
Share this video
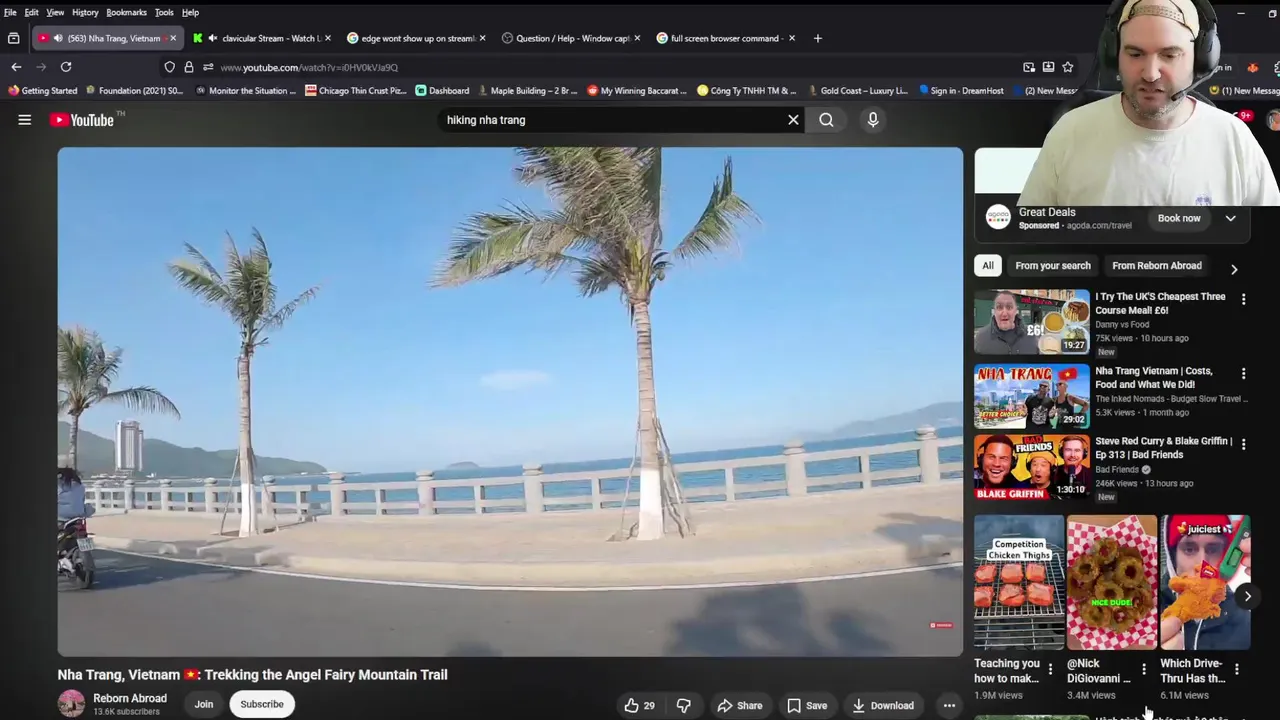(740, 705)
